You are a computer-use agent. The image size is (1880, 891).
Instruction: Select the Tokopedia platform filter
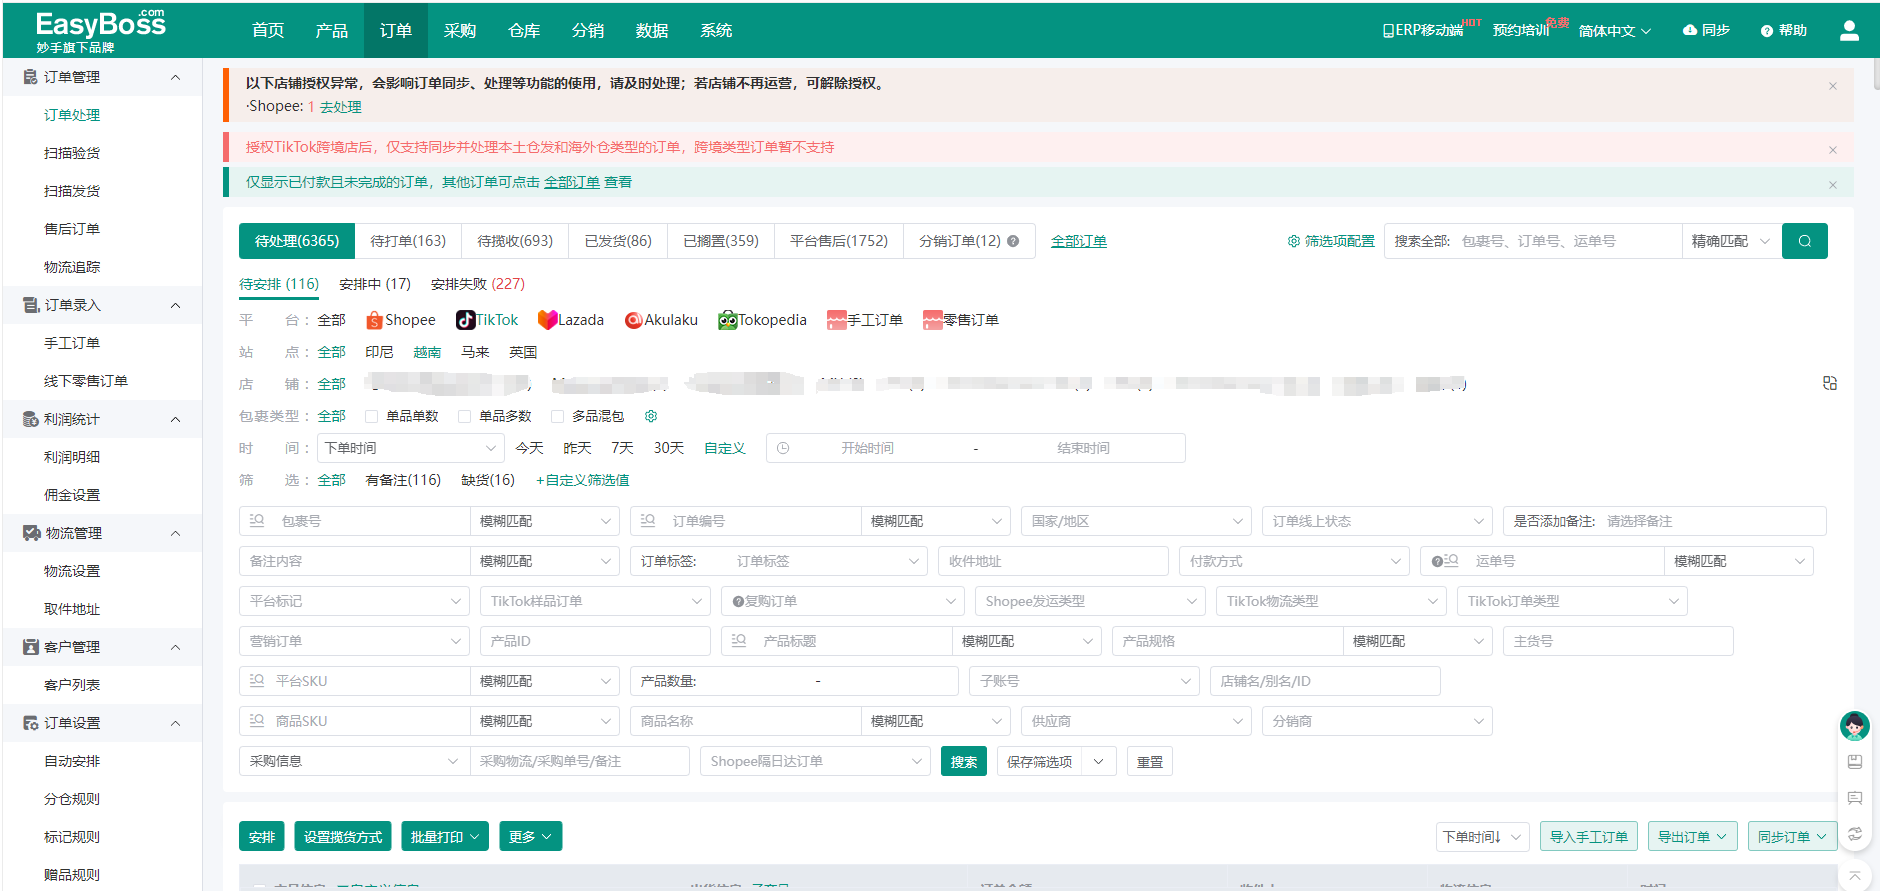point(762,320)
